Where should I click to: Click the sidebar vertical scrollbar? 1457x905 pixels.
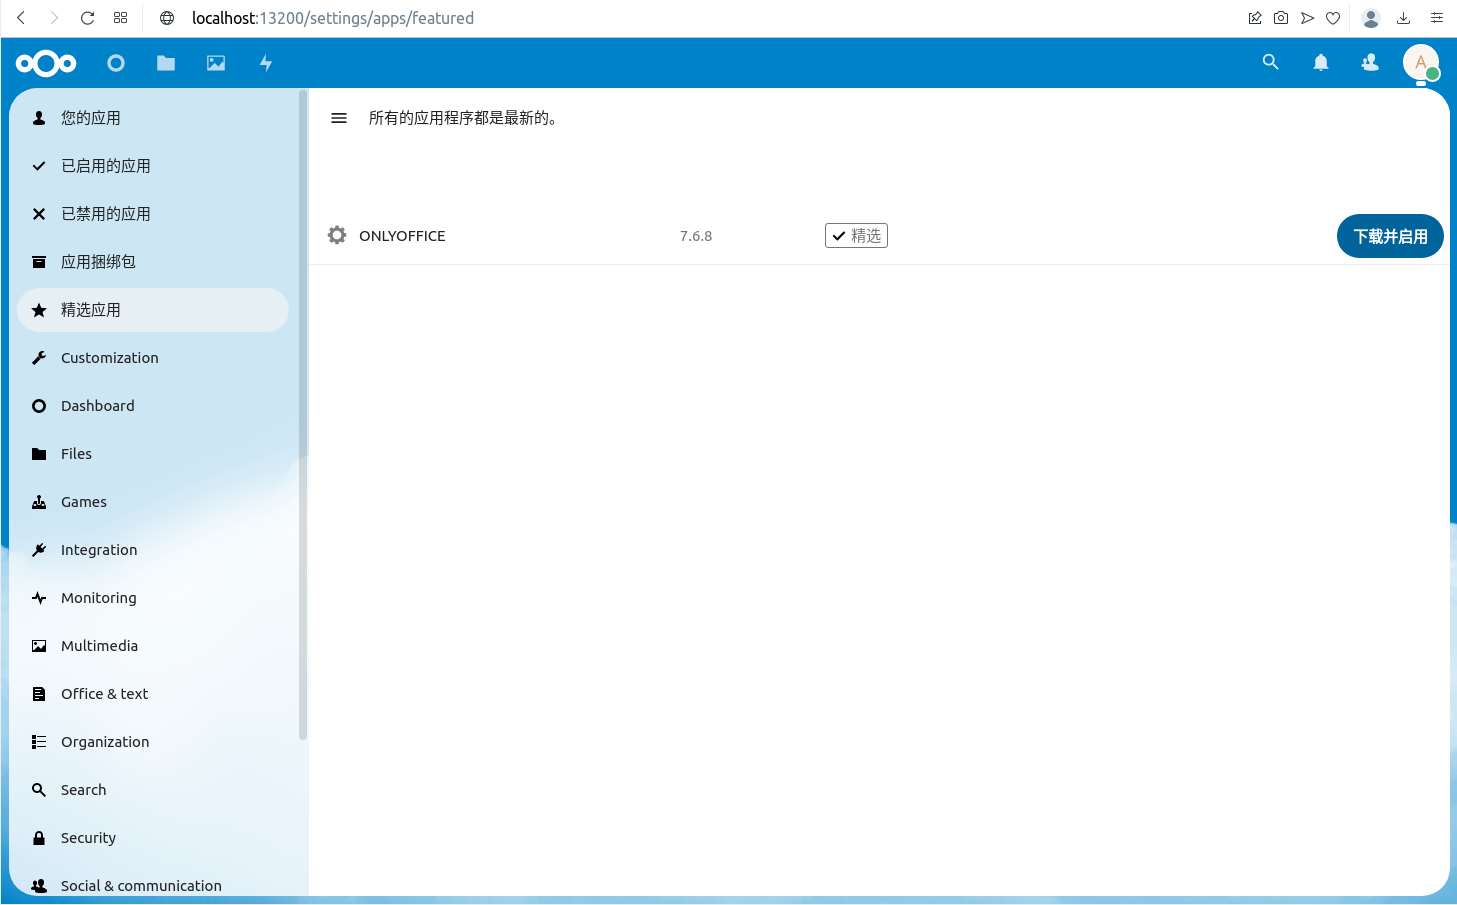(303, 416)
